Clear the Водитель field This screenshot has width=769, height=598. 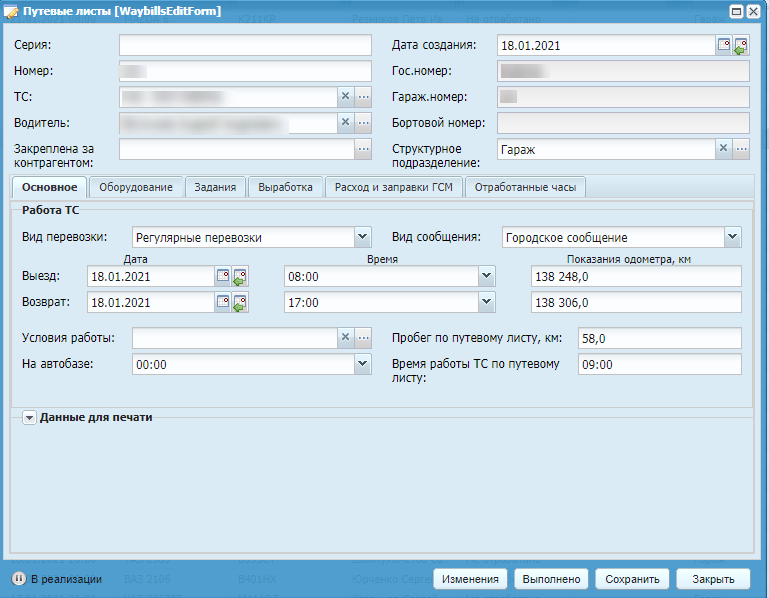345,122
